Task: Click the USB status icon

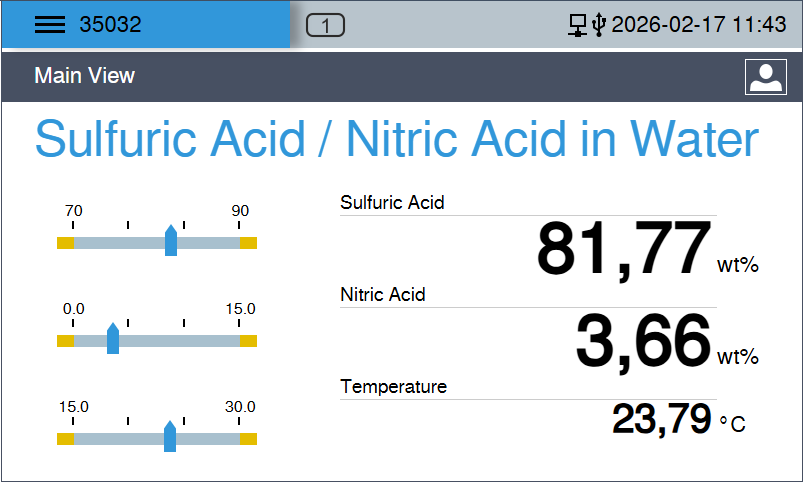Action: (x=598, y=25)
